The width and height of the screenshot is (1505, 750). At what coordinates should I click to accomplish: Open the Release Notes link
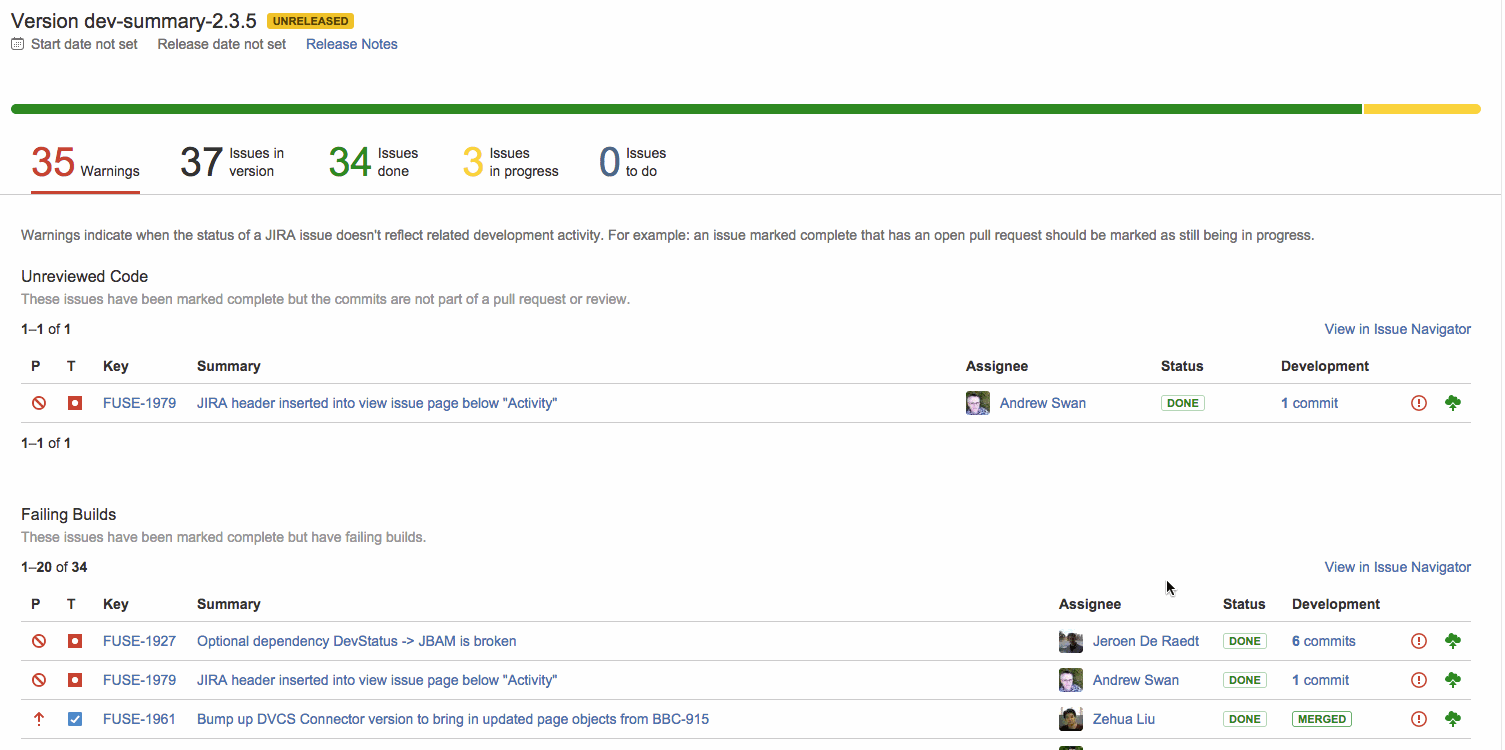(x=352, y=44)
